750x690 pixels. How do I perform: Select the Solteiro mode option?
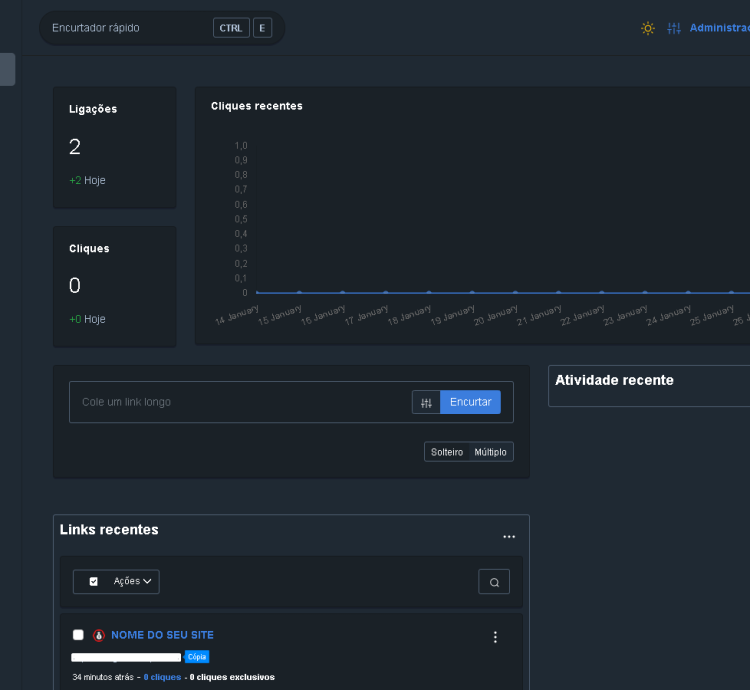447,452
